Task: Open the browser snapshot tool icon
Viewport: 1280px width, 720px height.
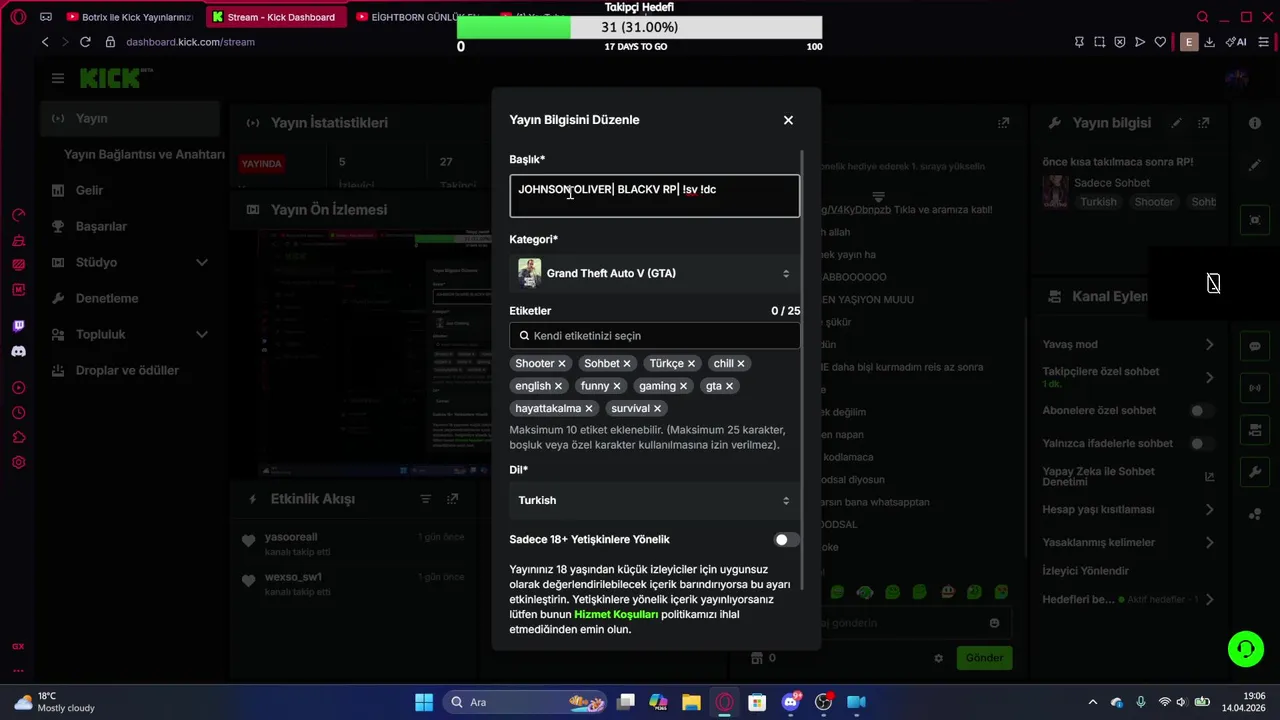Action: 1099,42
